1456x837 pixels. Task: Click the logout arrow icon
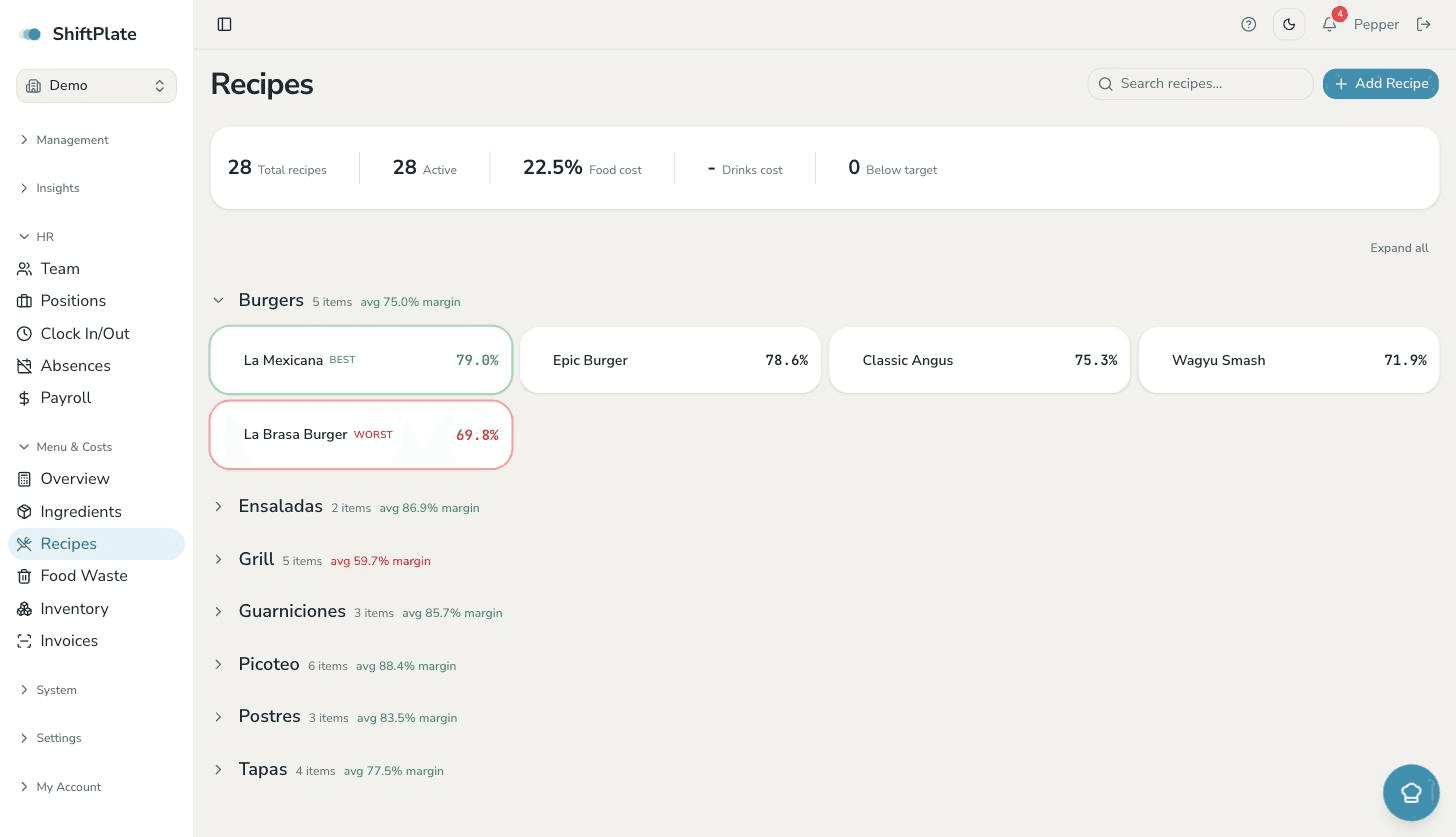pos(1424,24)
